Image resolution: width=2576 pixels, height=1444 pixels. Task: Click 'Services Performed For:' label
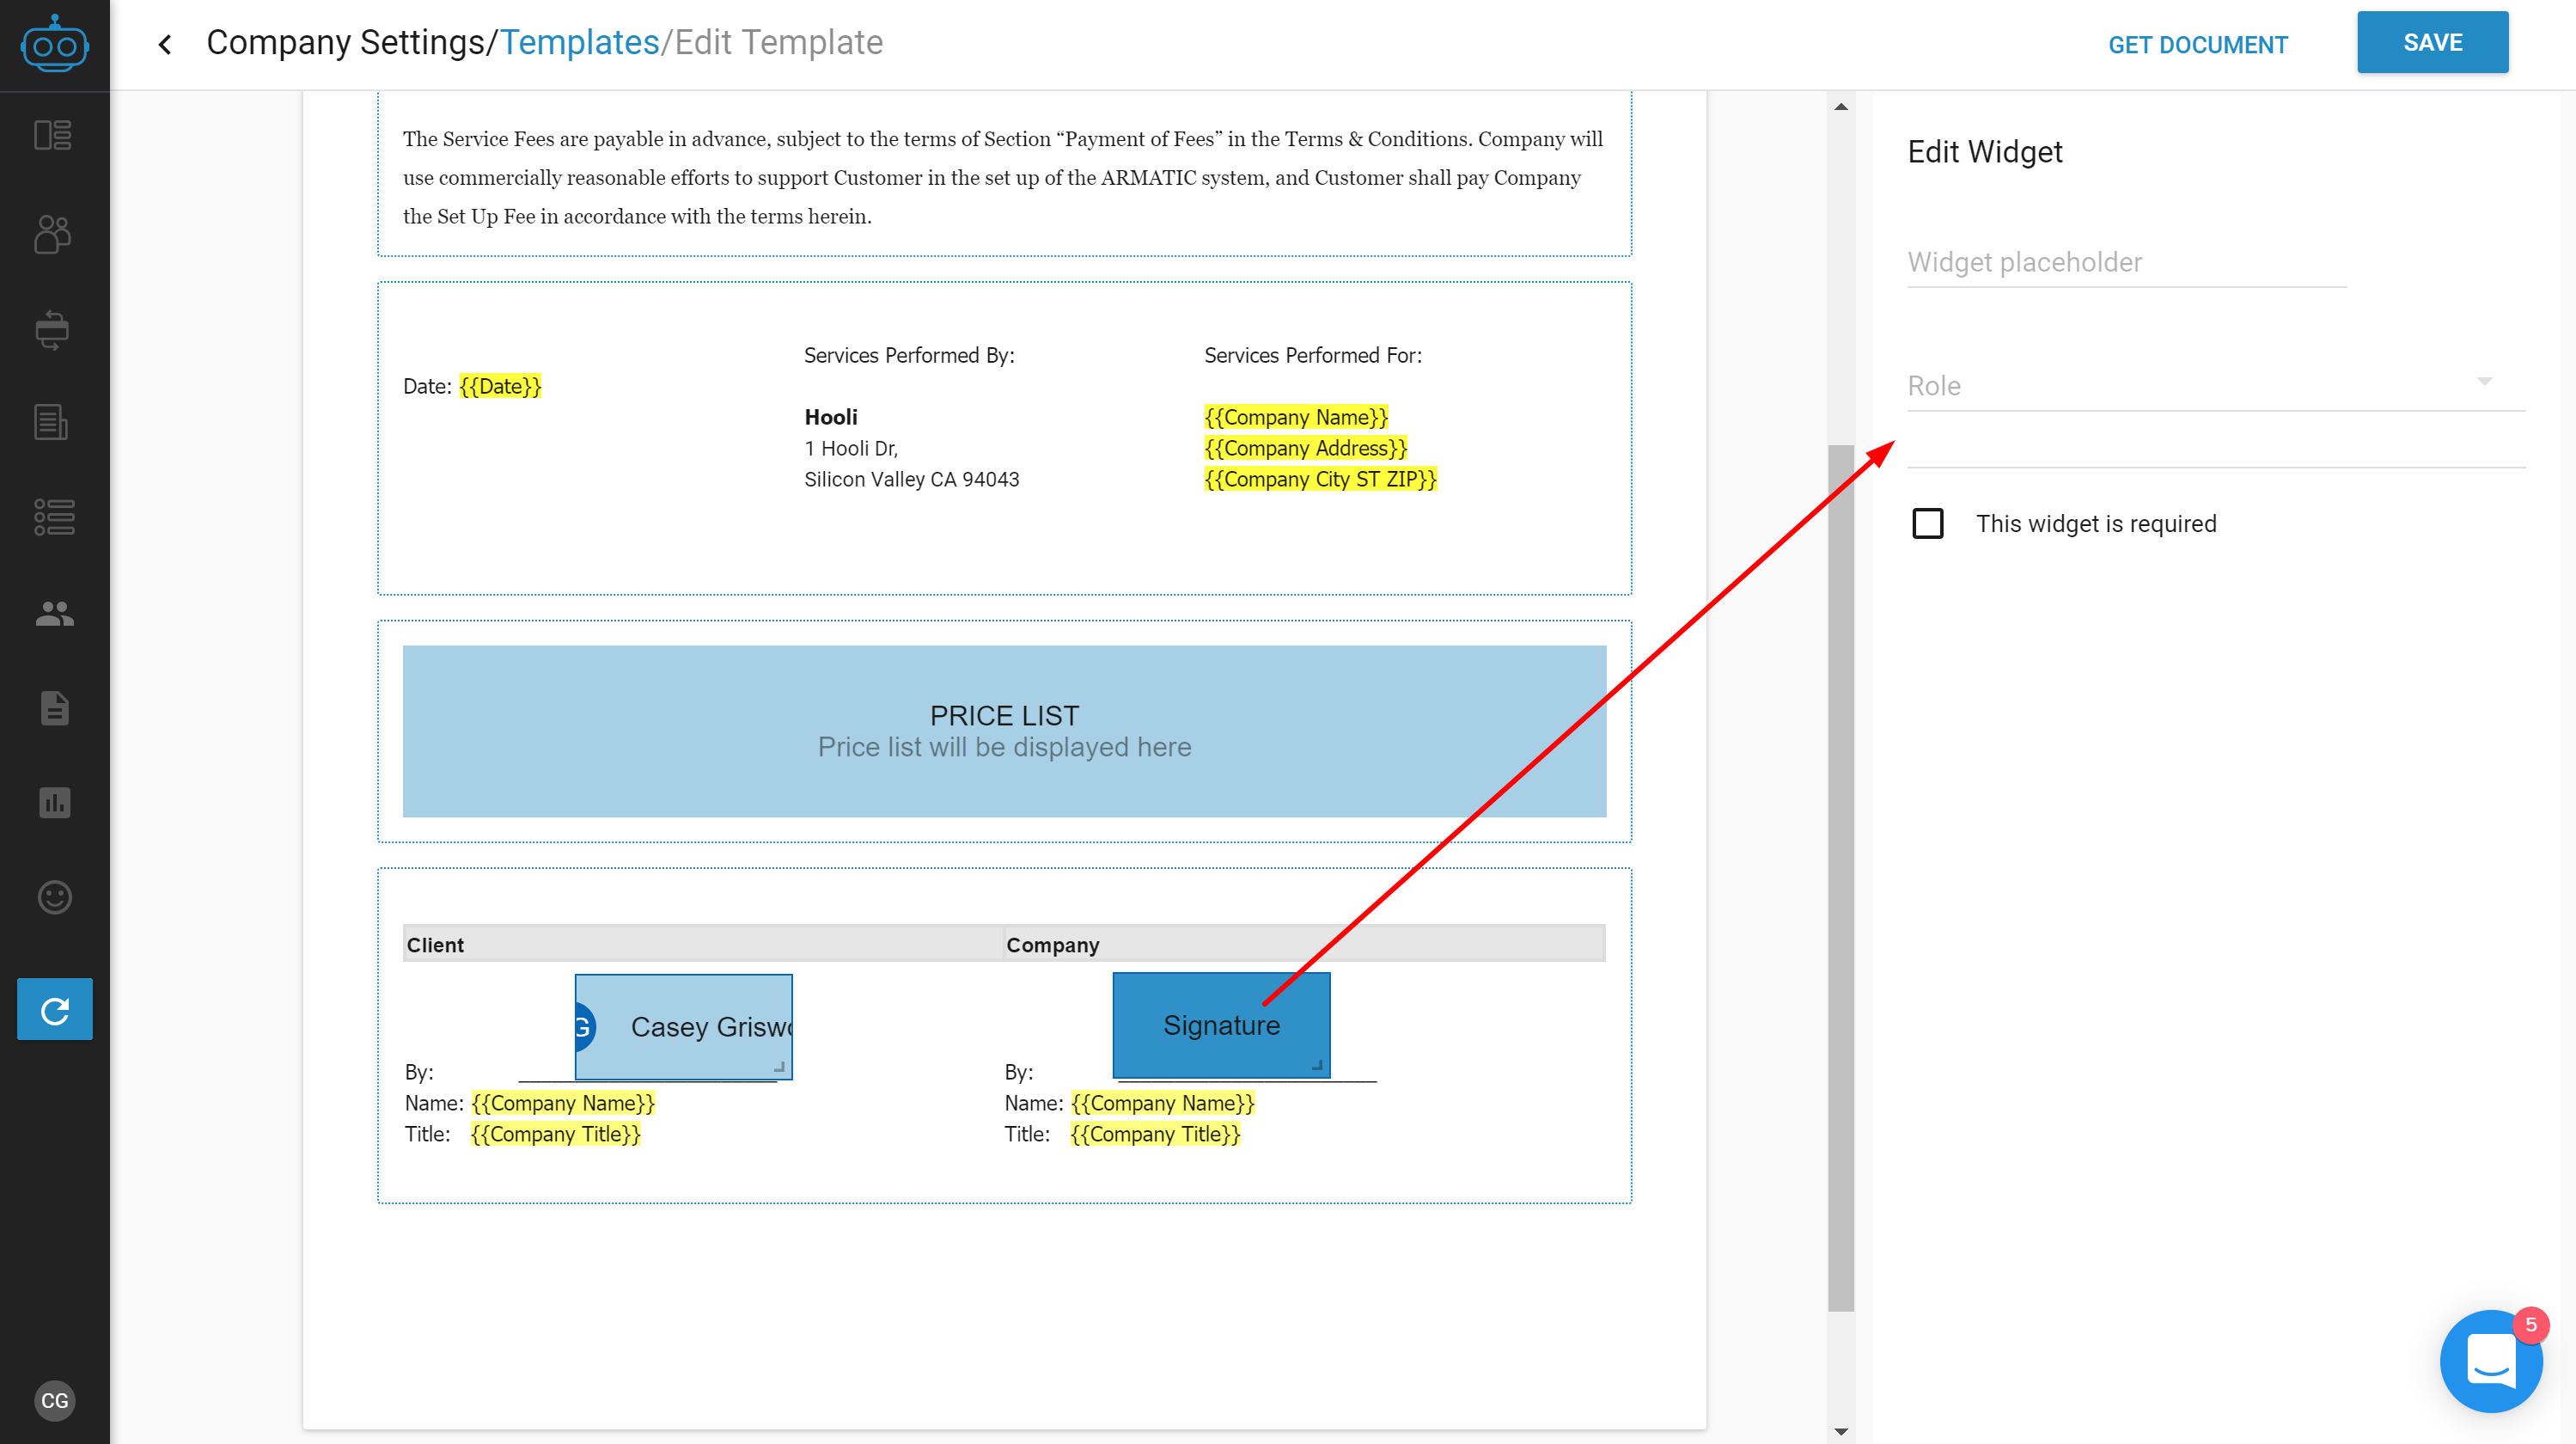coord(1312,355)
